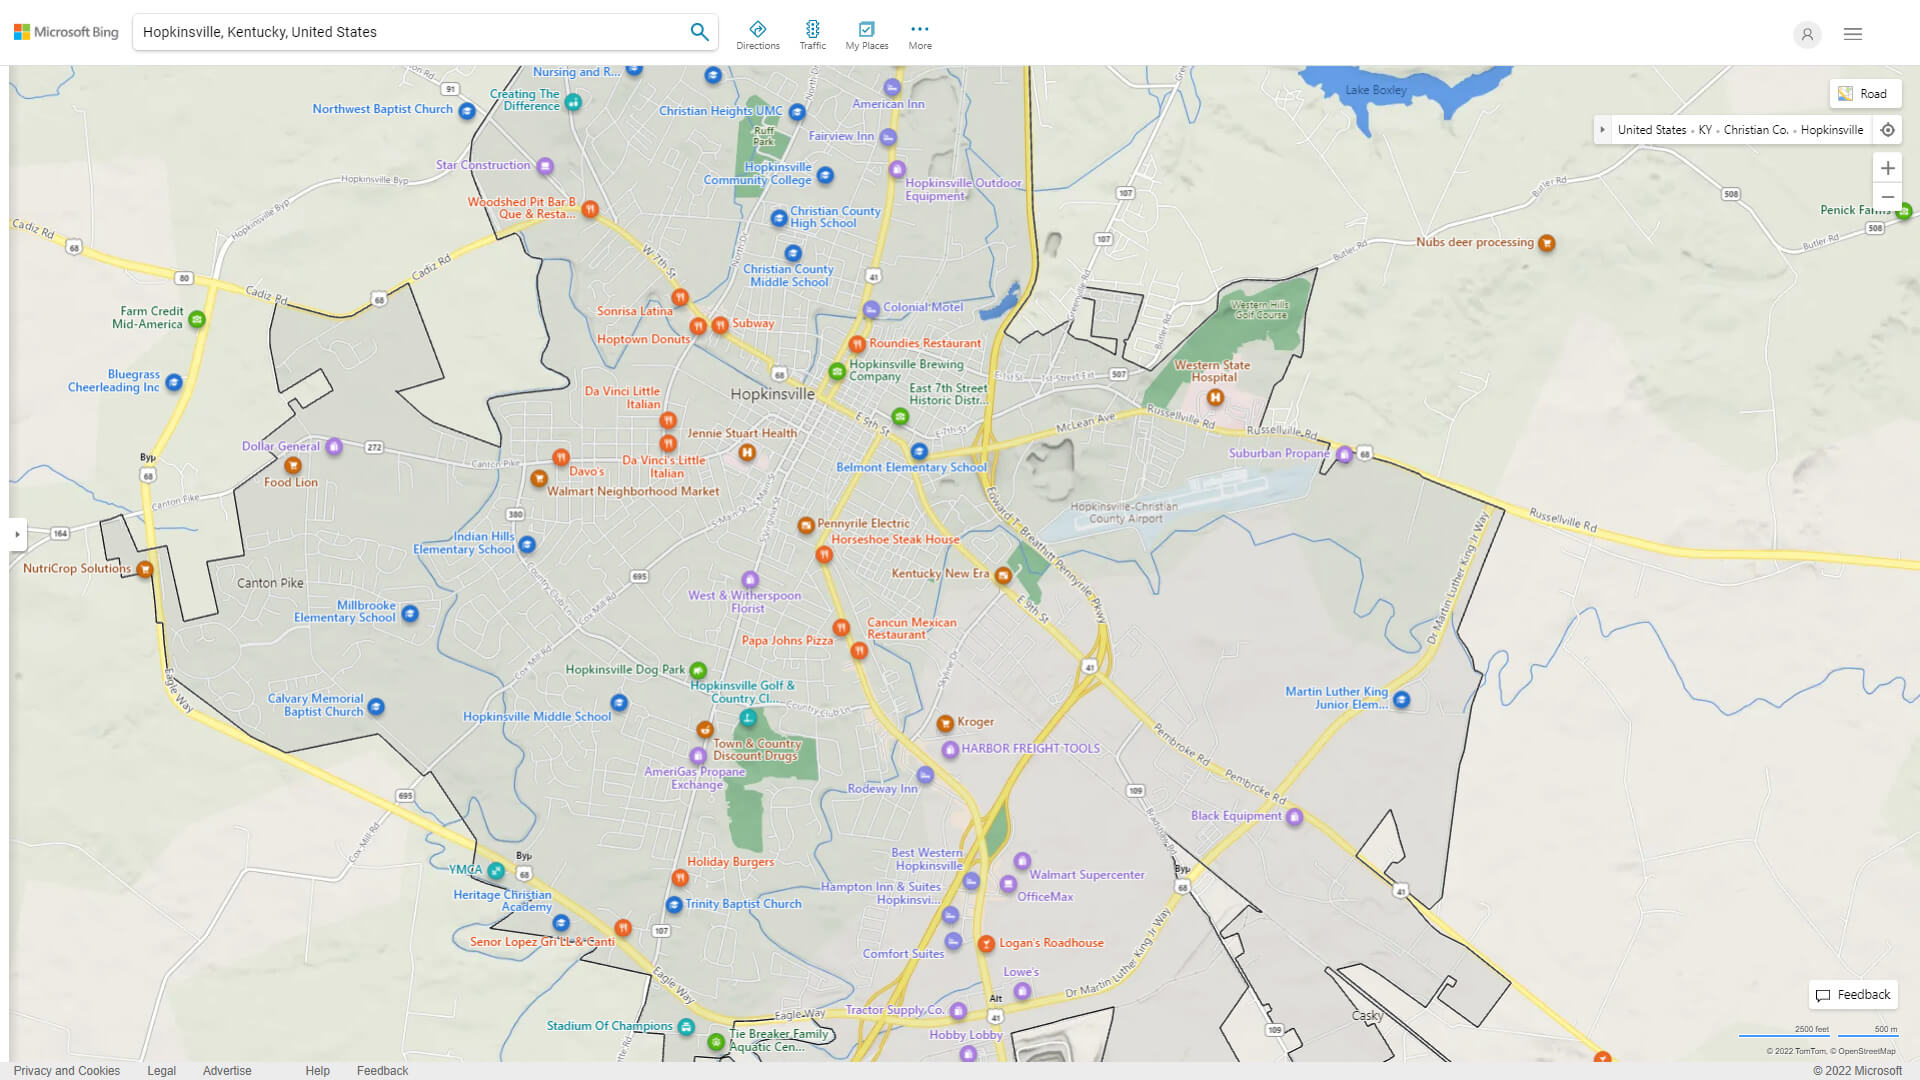Click the Microsoft Bing logo
1920x1080 pixels.
point(65,31)
